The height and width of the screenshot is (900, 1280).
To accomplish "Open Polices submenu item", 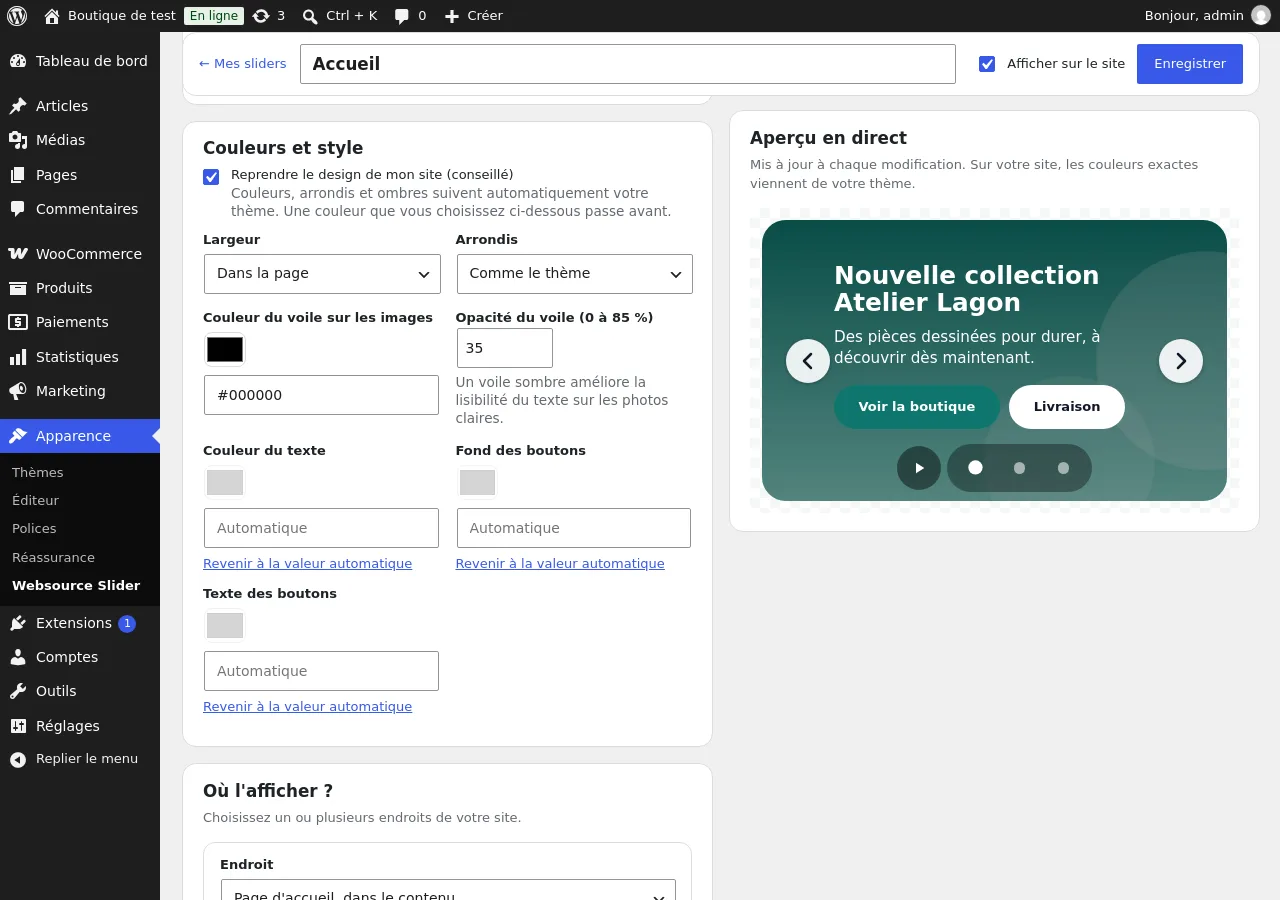I will pos(34,528).
